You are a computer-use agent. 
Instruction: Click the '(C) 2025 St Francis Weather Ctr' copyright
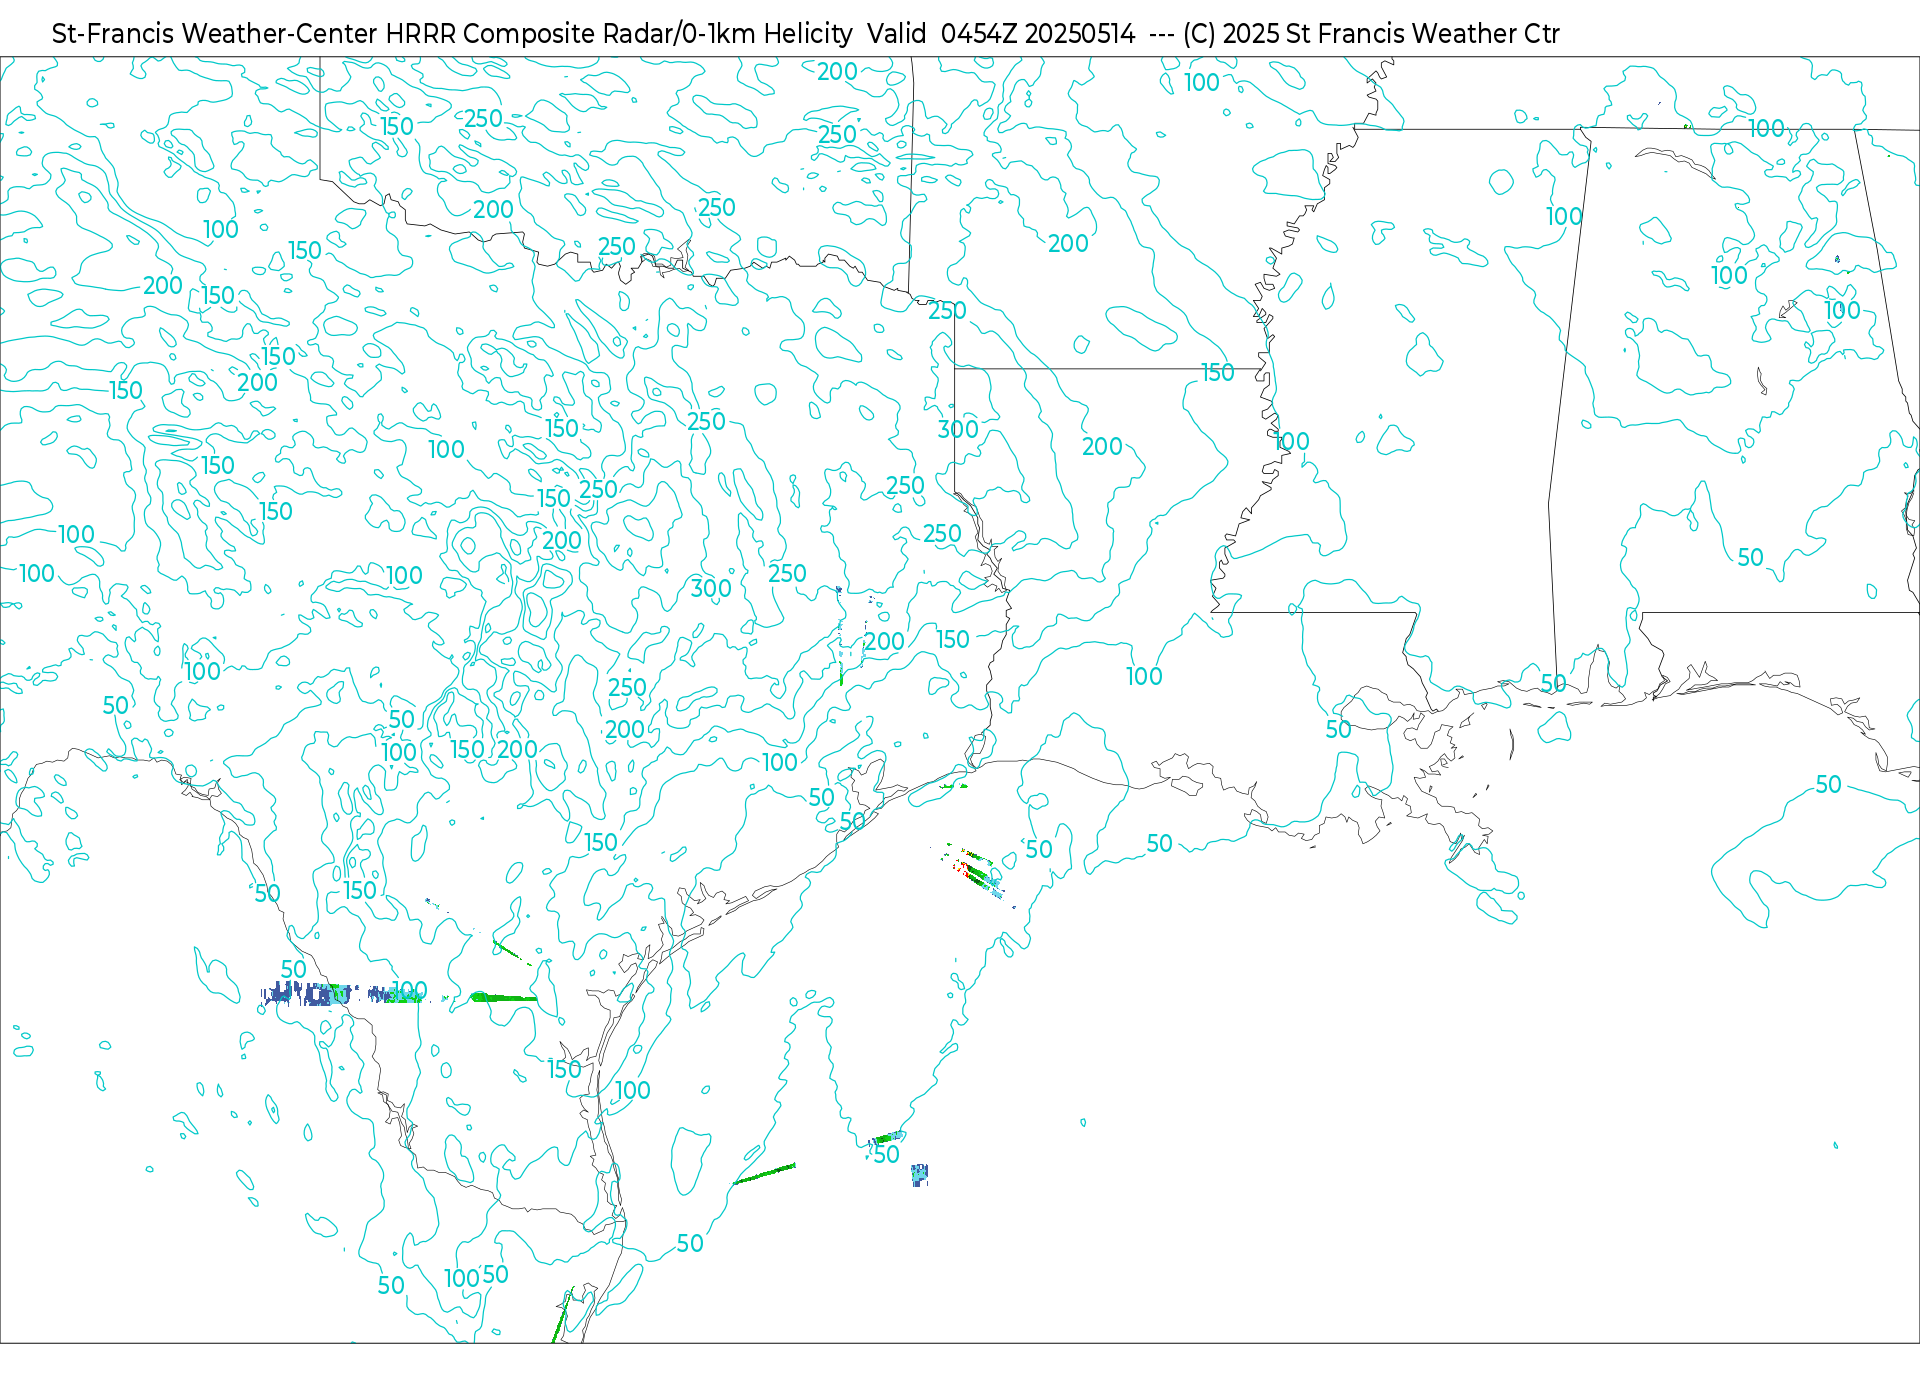click(1371, 34)
